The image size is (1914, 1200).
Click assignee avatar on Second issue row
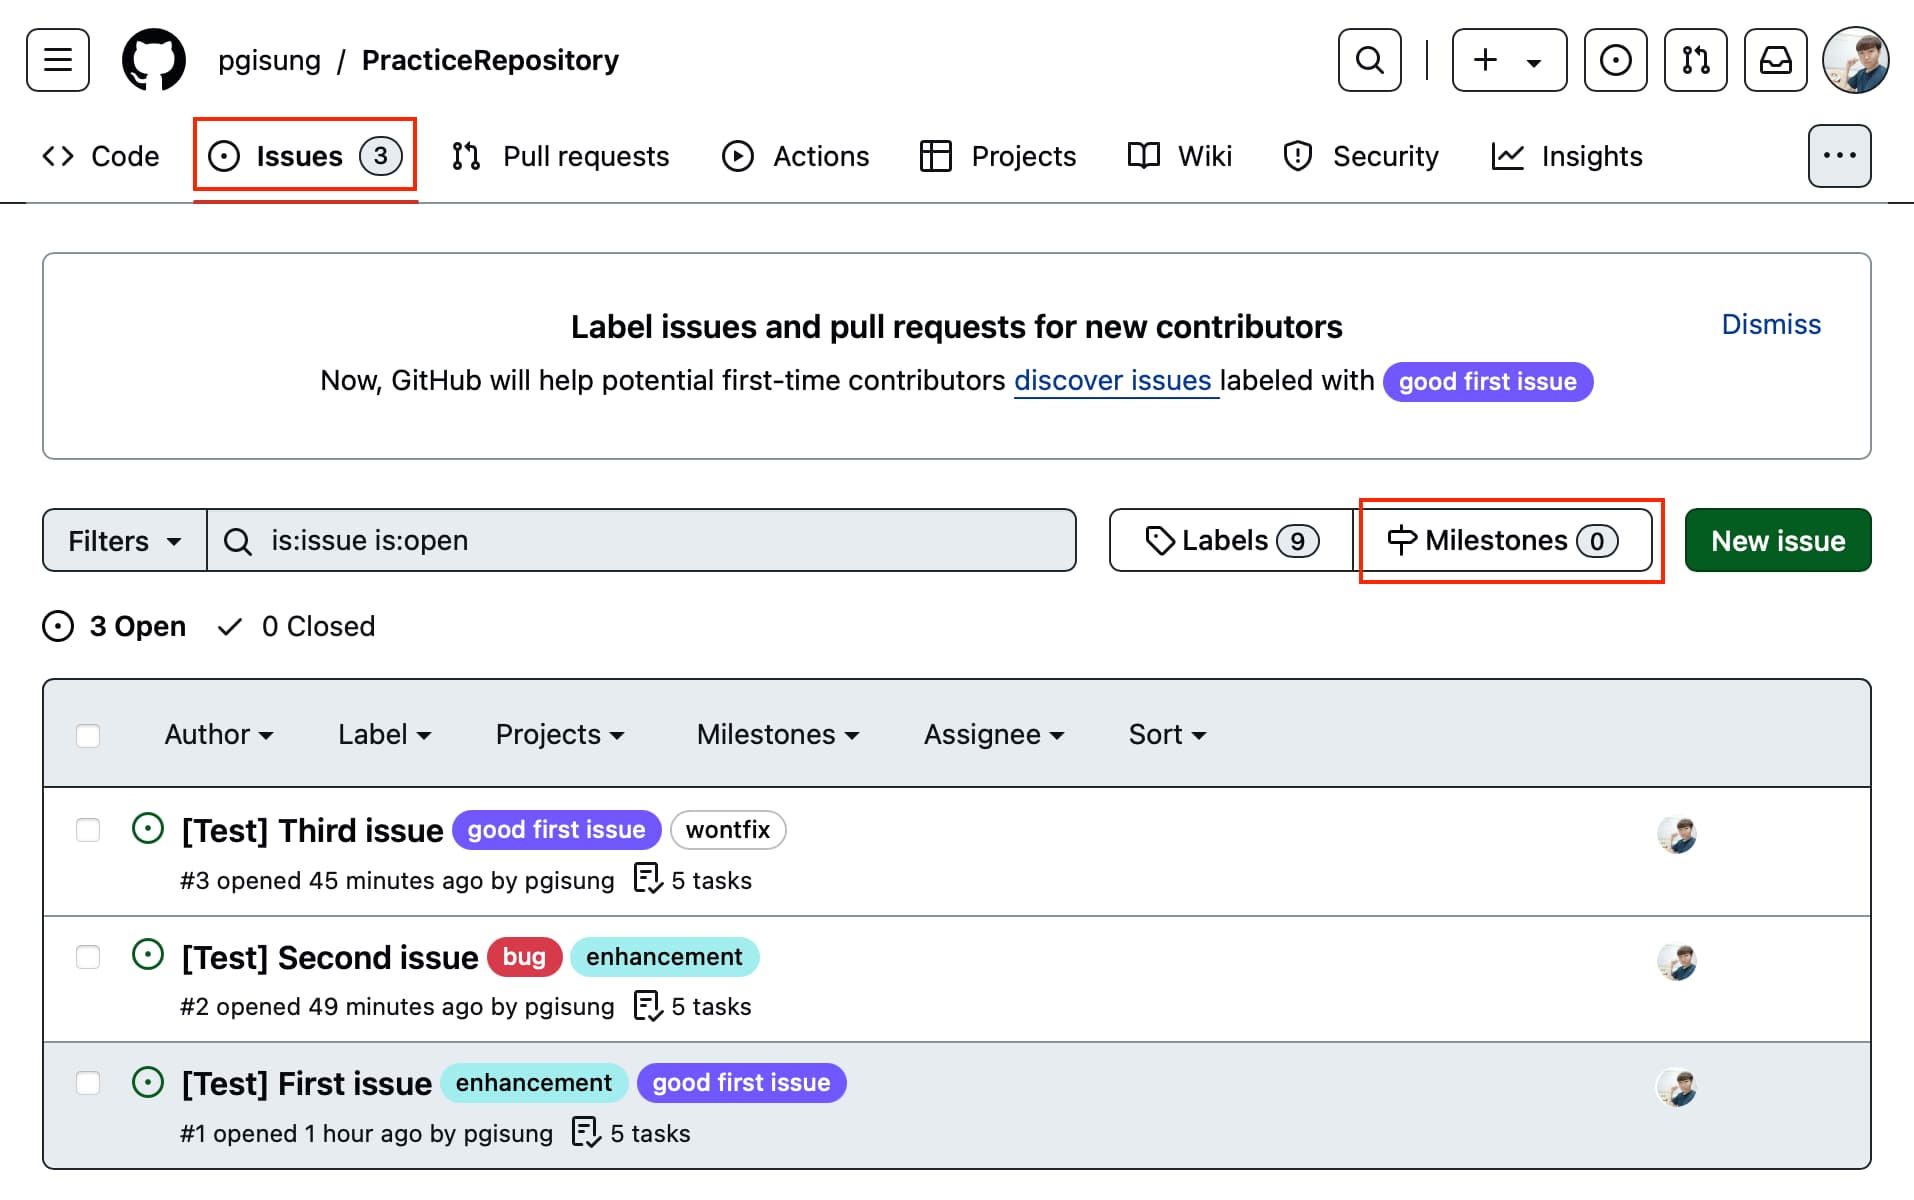pyautogui.click(x=1677, y=961)
